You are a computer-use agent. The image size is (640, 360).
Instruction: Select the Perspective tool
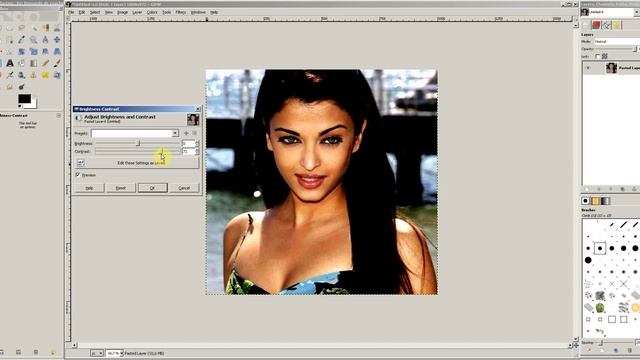click(x=57, y=52)
